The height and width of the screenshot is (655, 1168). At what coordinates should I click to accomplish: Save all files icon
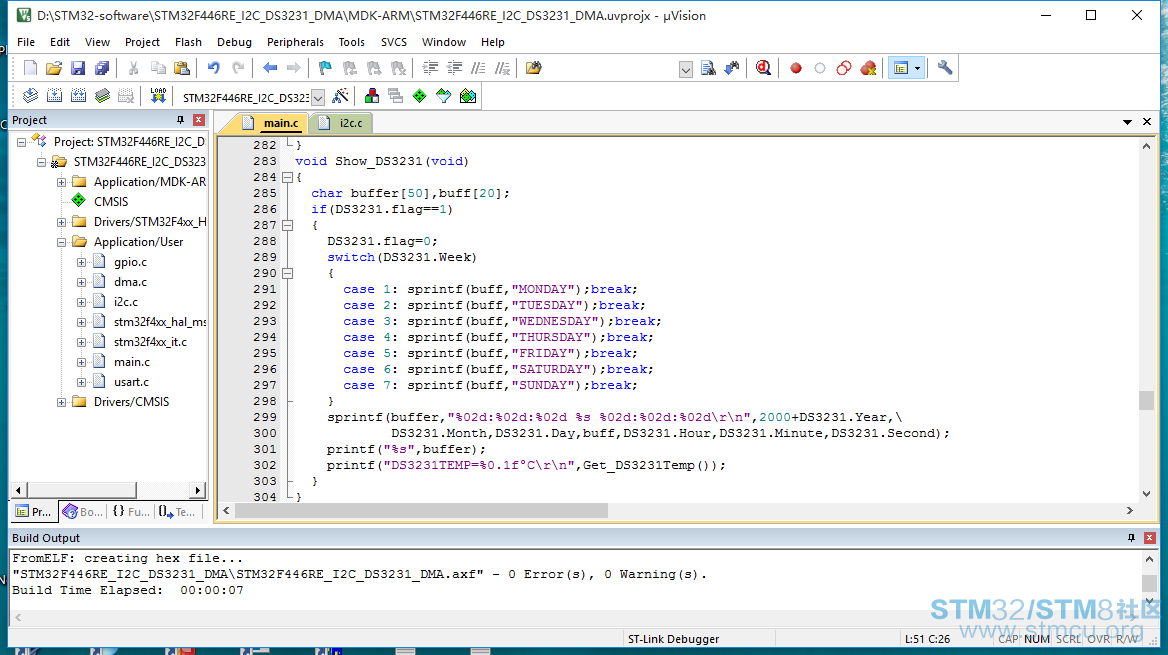pyautogui.click(x=101, y=69)
